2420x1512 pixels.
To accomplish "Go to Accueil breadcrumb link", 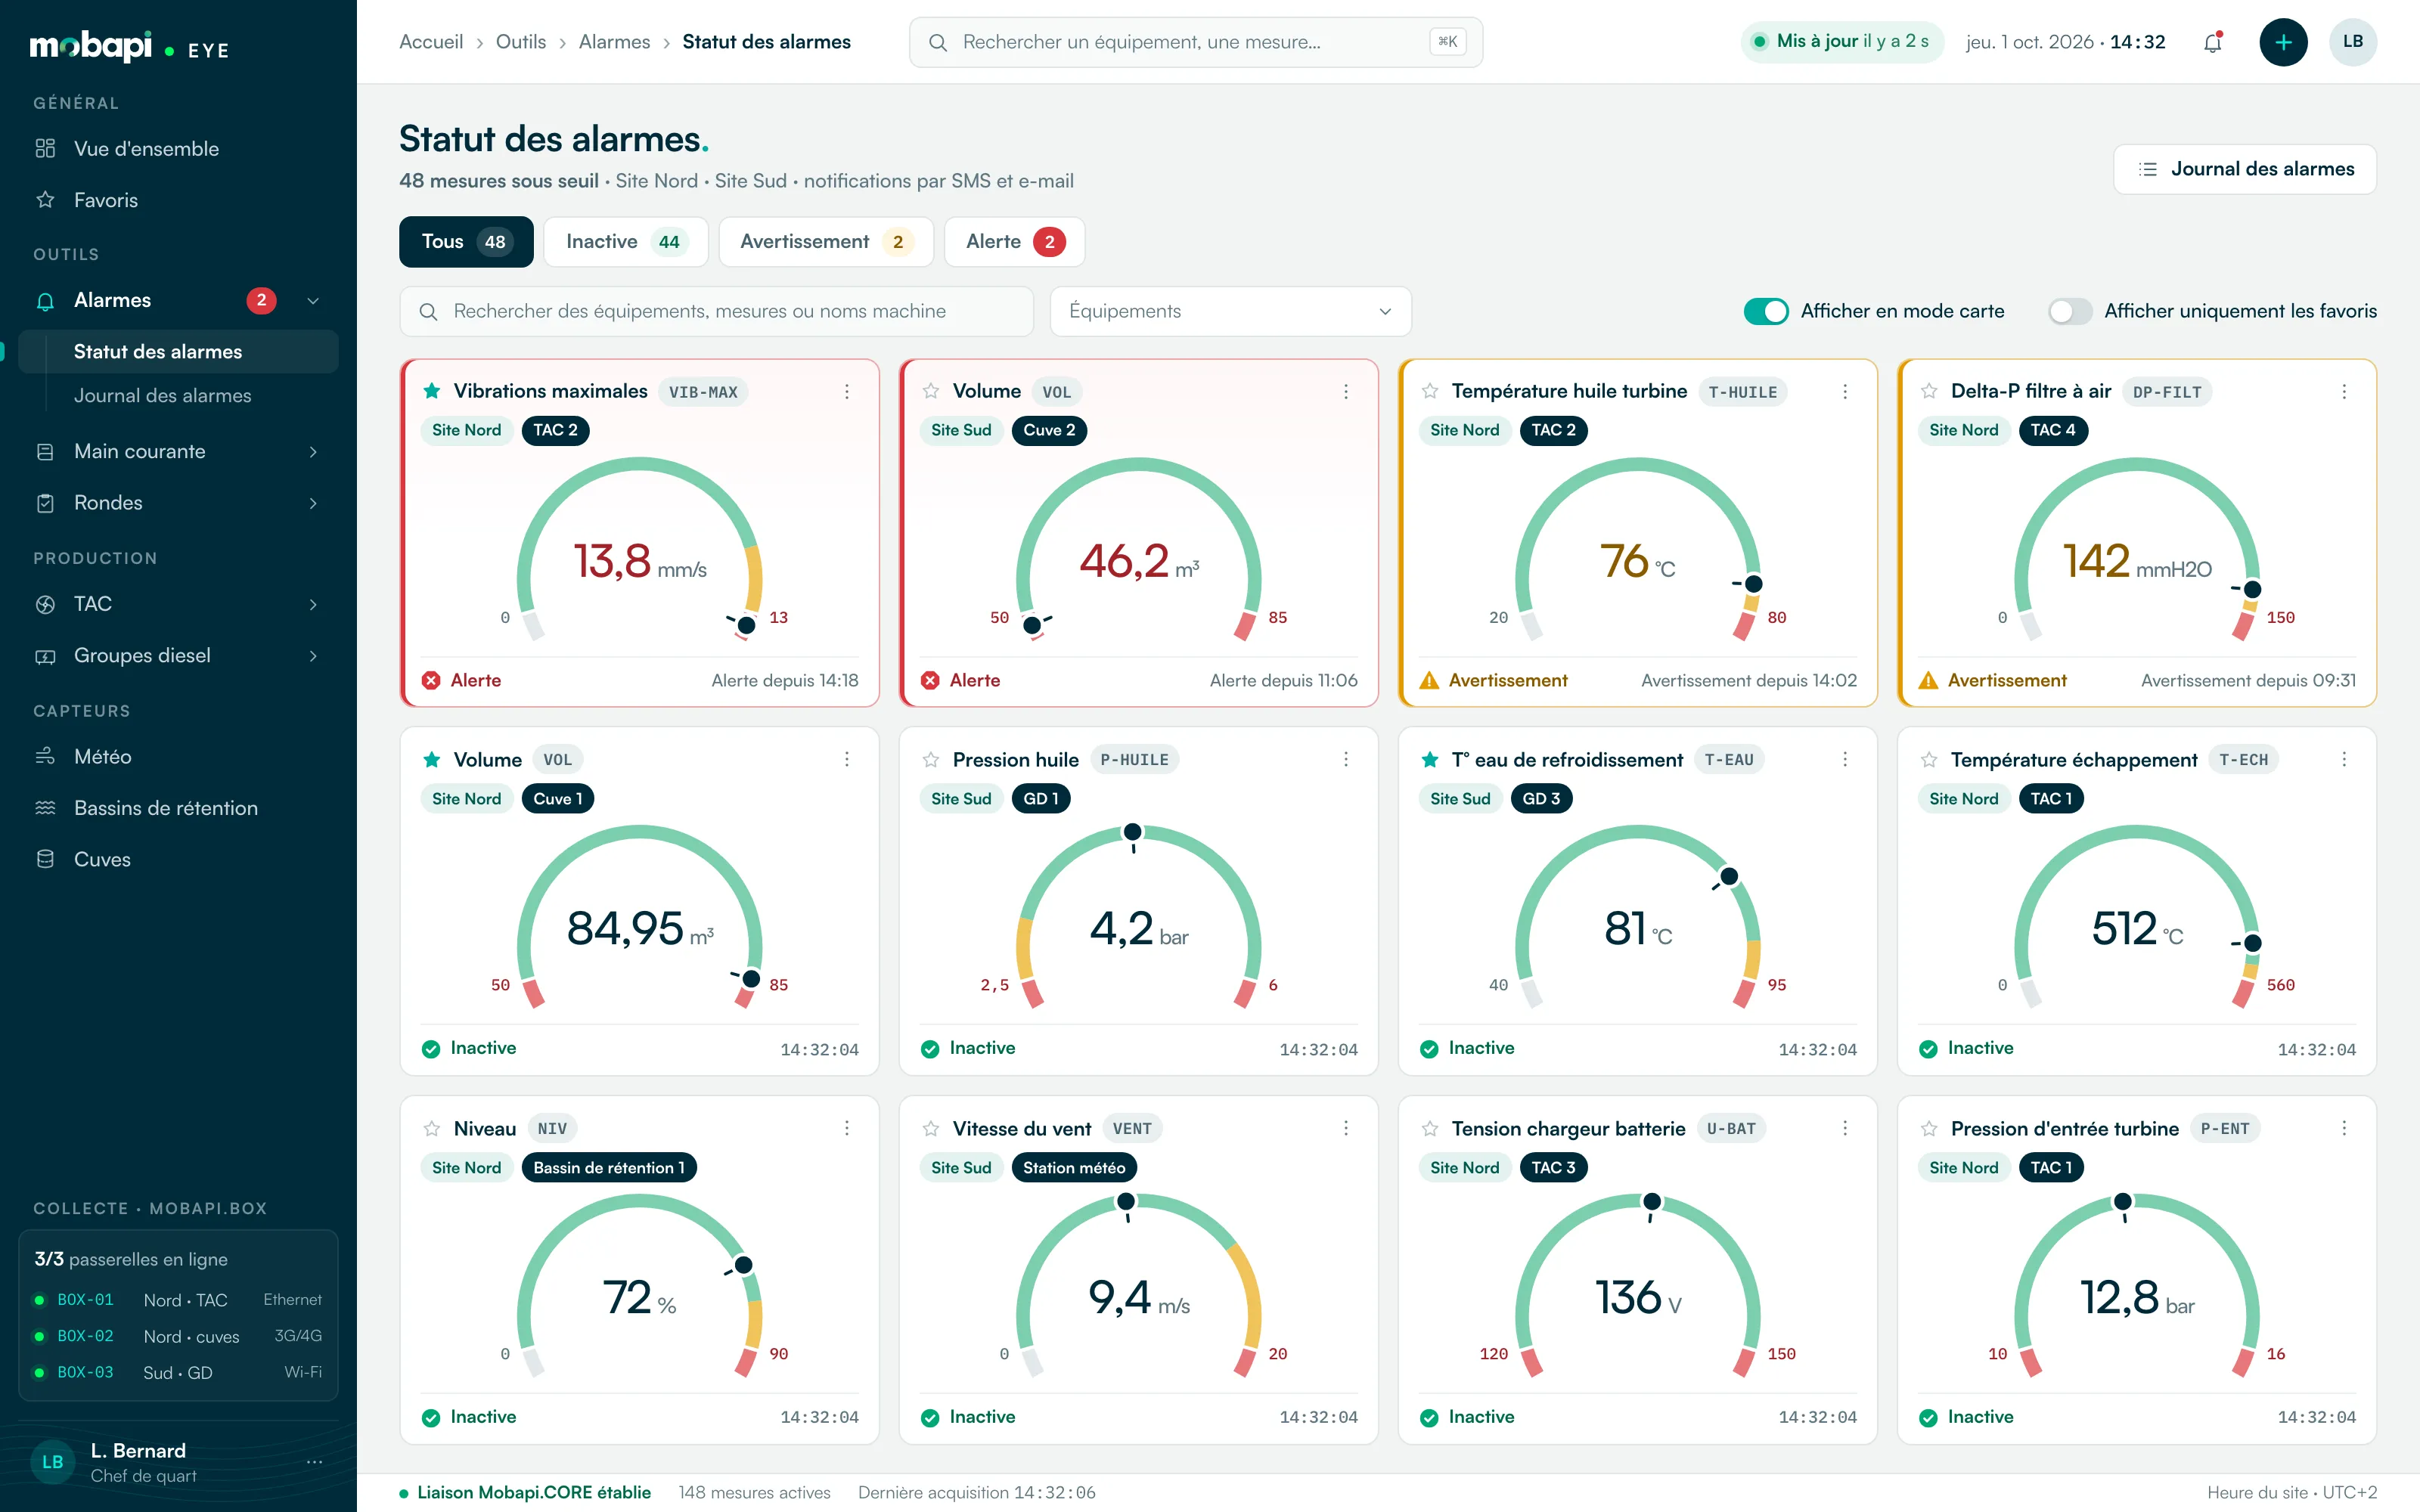I will pyautogui.click(x=431, y=42).
